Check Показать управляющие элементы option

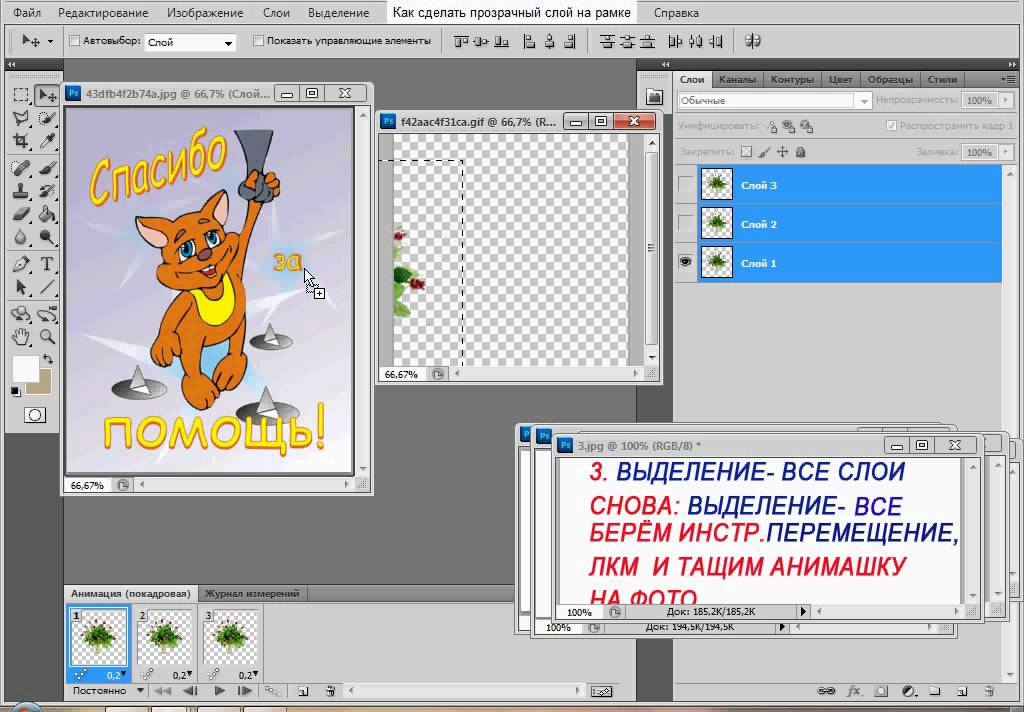point(258,41)
